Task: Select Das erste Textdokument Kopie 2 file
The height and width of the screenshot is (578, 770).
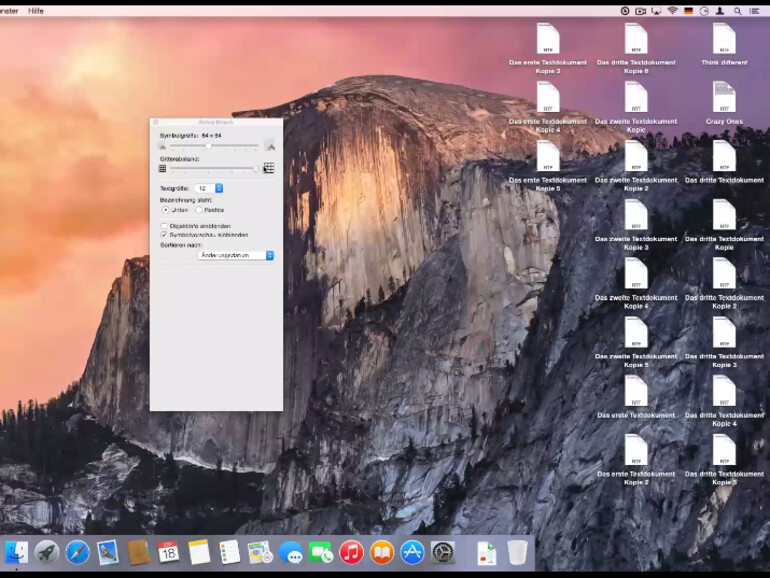Action: click(636, 450)
